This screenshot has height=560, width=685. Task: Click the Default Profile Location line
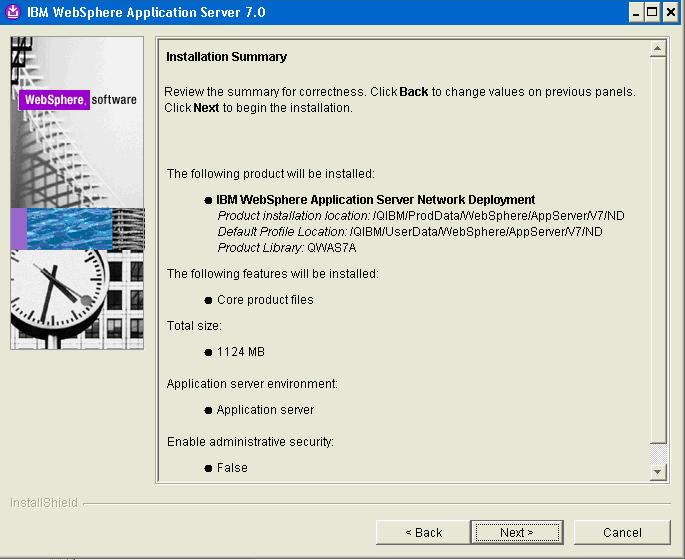coord(410,232)
